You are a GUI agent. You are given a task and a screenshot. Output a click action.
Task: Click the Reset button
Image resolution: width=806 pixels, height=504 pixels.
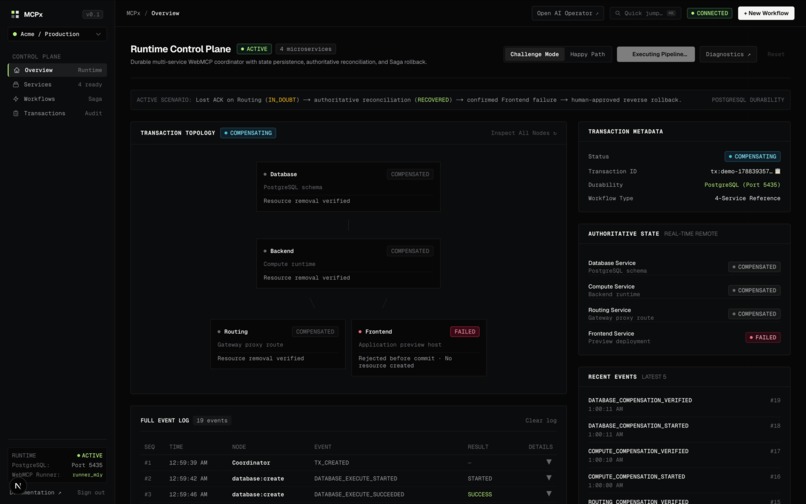pos(776,54)
